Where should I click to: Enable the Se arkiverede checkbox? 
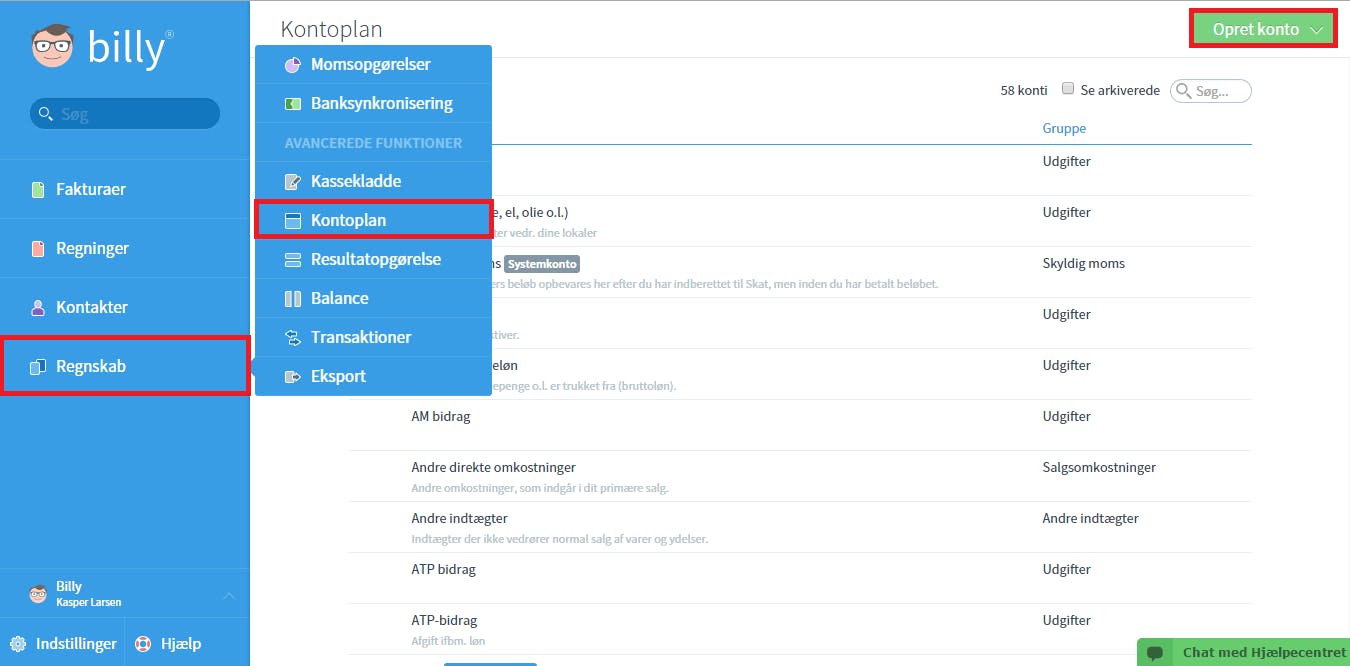tap(1068, 89)
